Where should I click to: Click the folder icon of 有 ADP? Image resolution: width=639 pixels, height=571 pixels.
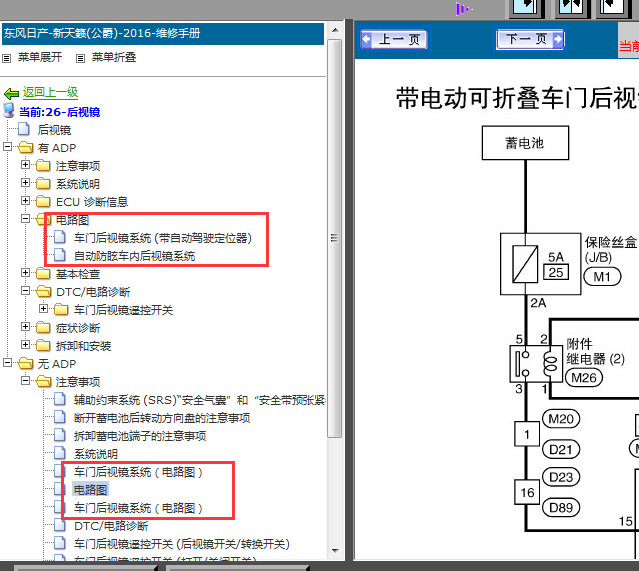[x=26, y=147]
